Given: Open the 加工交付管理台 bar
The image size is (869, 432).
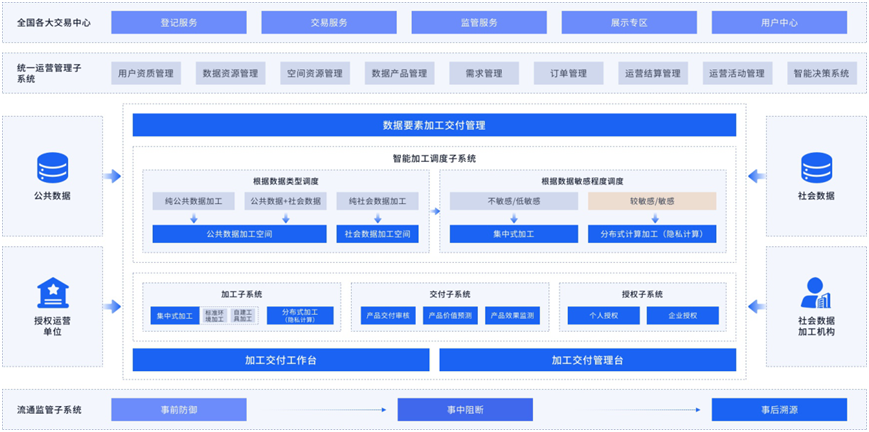Looking at the screenshot, I should (x=587, y=360).
